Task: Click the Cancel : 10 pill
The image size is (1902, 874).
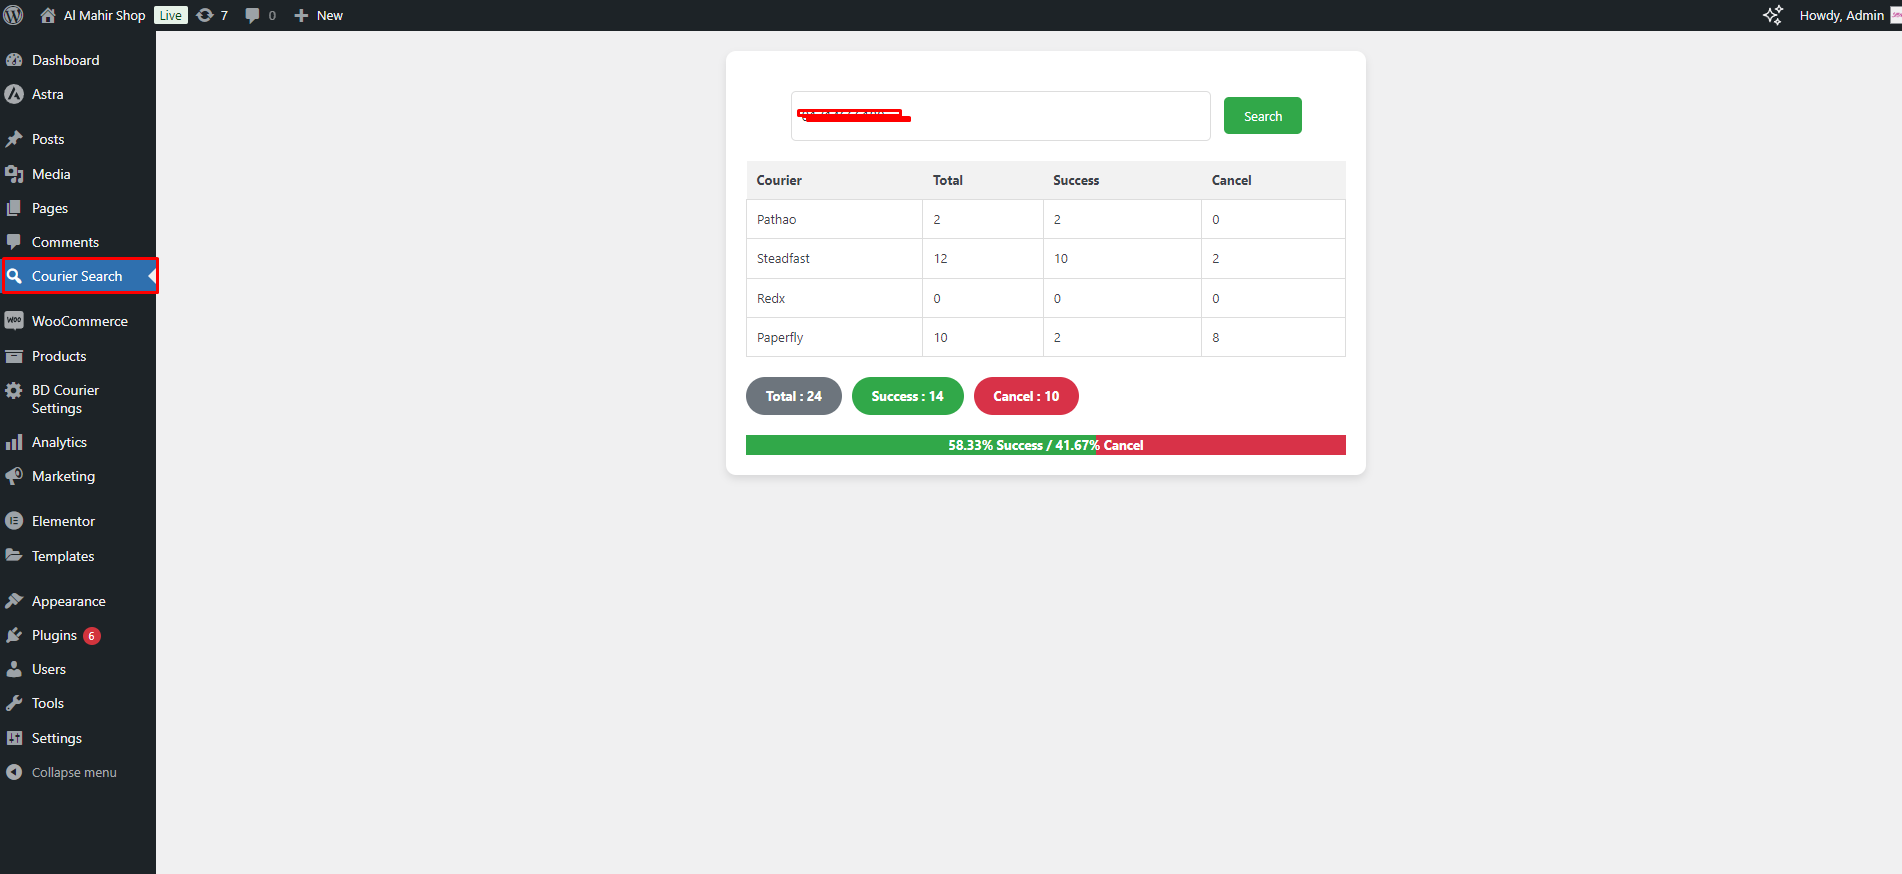Action: 1026,396
